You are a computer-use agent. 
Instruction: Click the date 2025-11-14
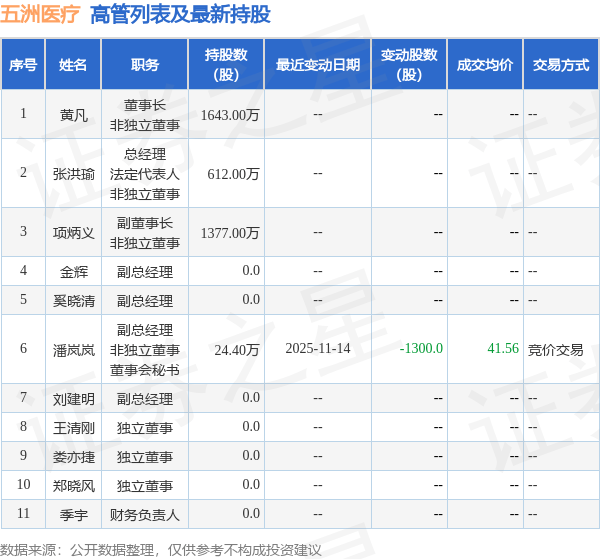[318, 348]
